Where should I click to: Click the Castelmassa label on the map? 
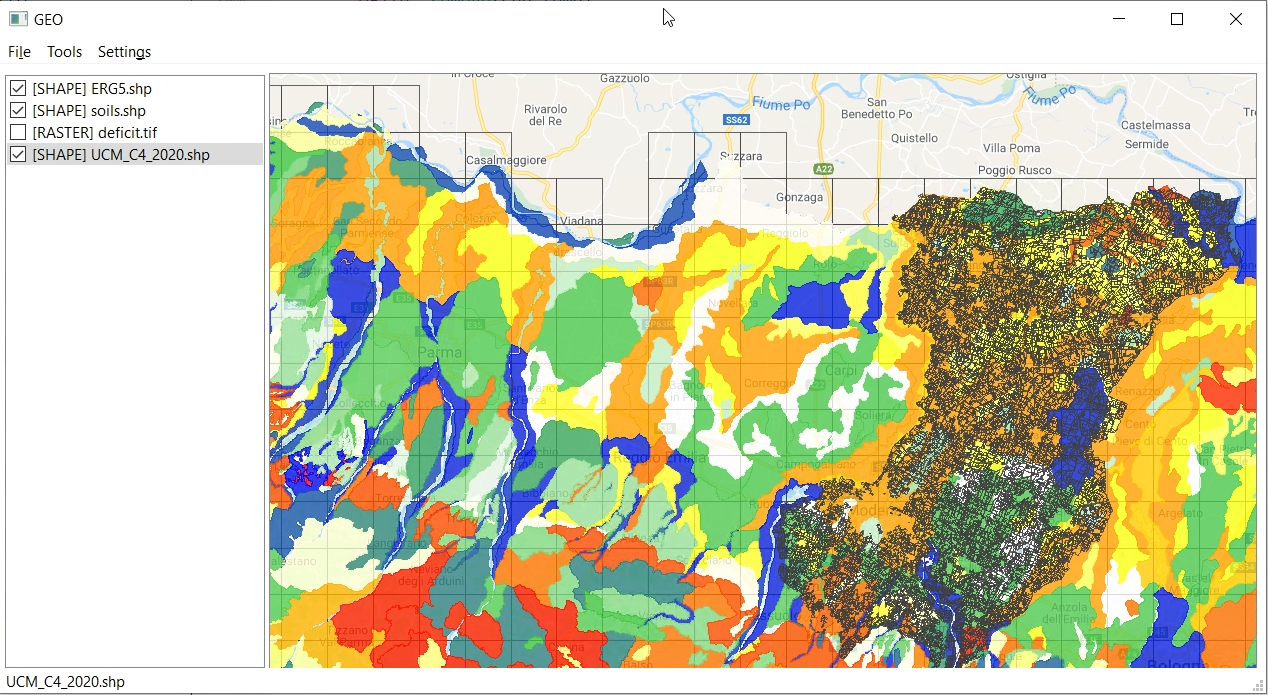point(1158,125)
